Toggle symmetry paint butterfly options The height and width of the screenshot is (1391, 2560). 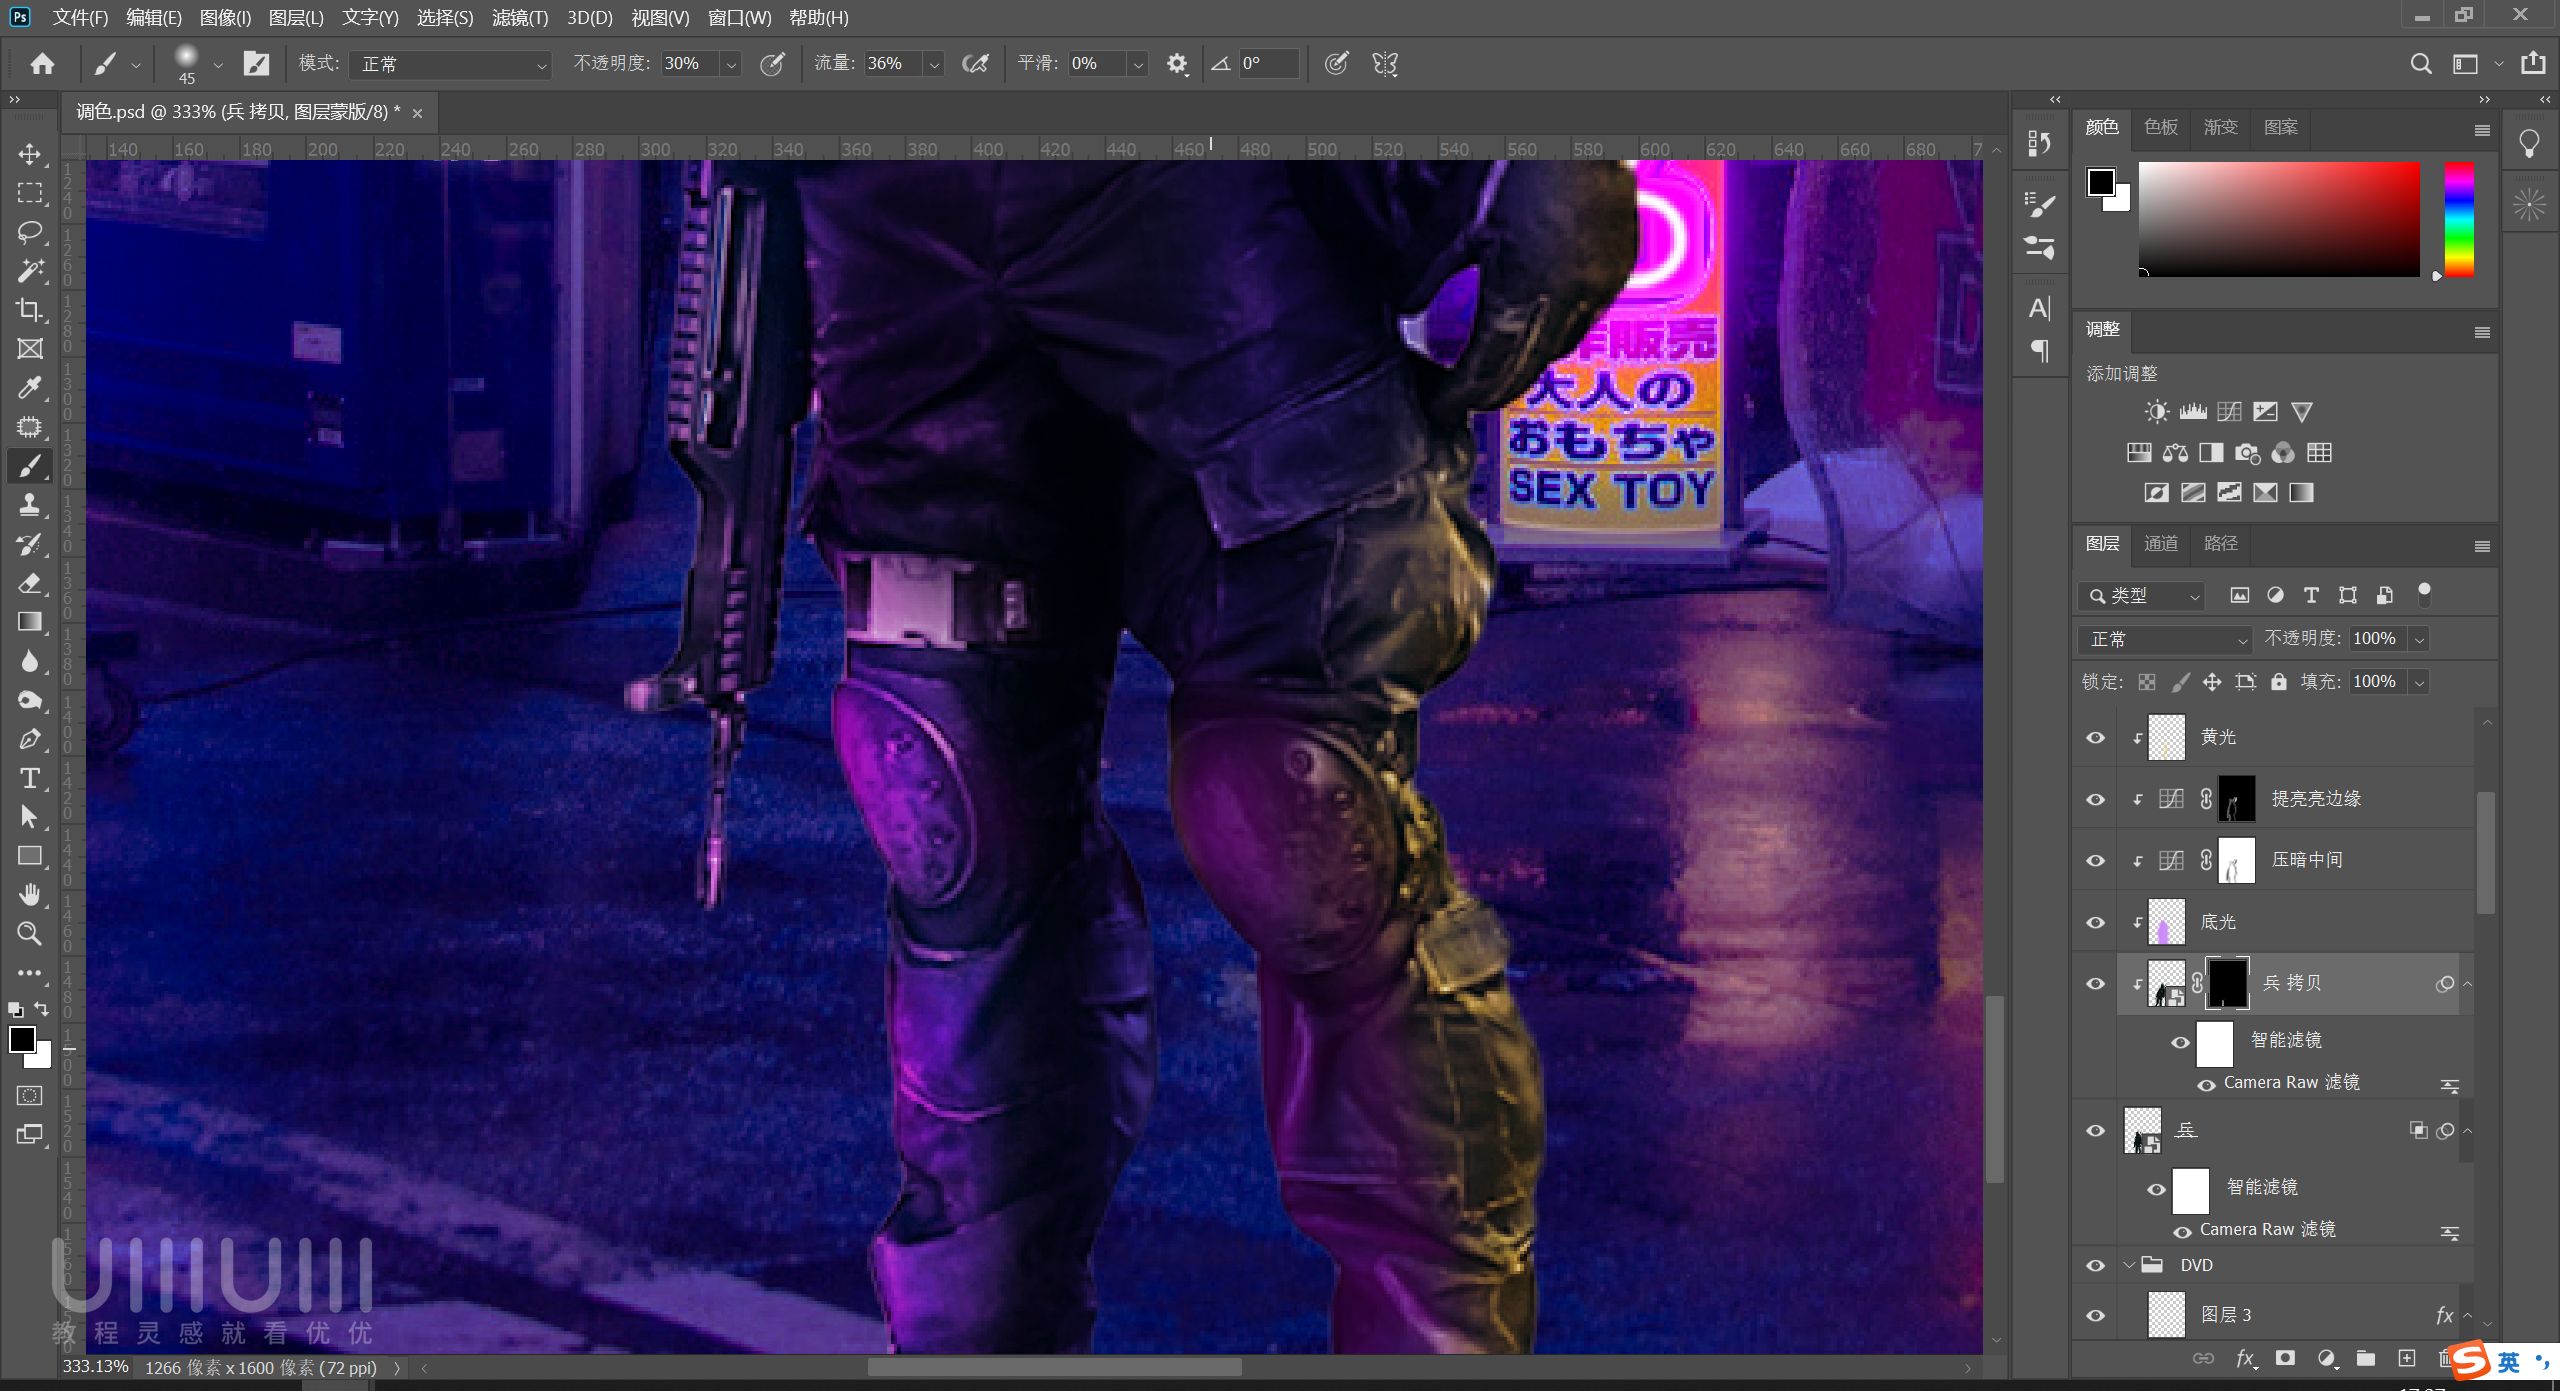point(1385,64)
